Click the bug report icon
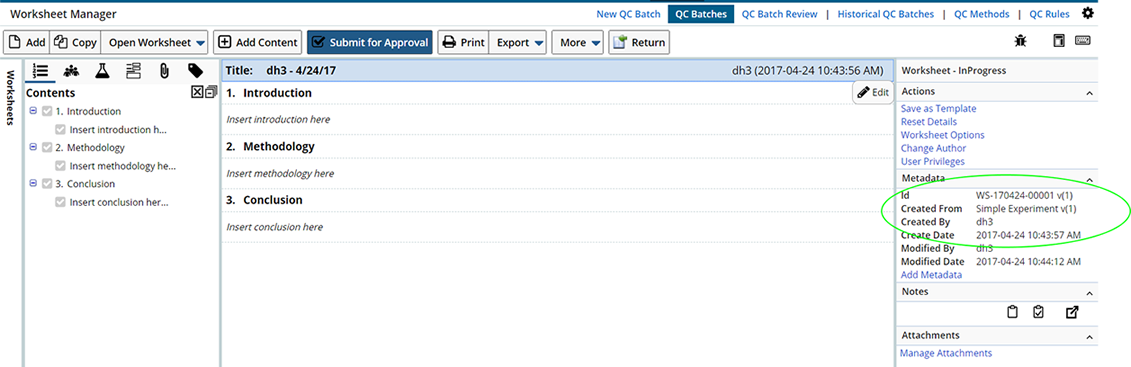 (1020, 42)
